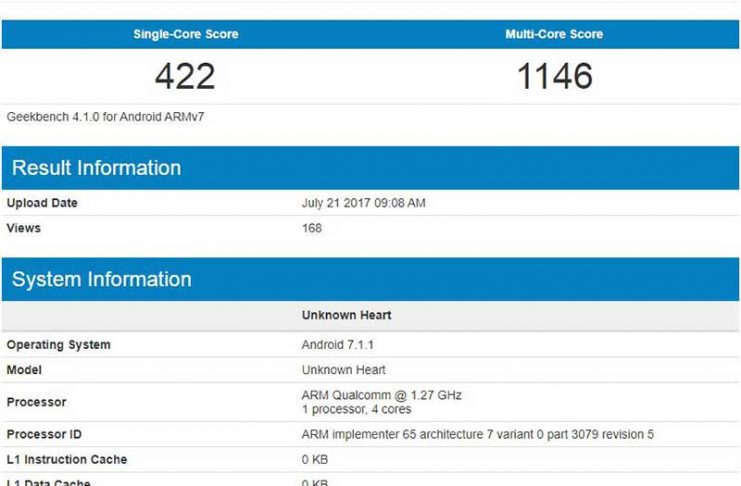Click the System Information section header
Image resolution: width=741 pixels, height=486 pixels.
tap(102, 280)
